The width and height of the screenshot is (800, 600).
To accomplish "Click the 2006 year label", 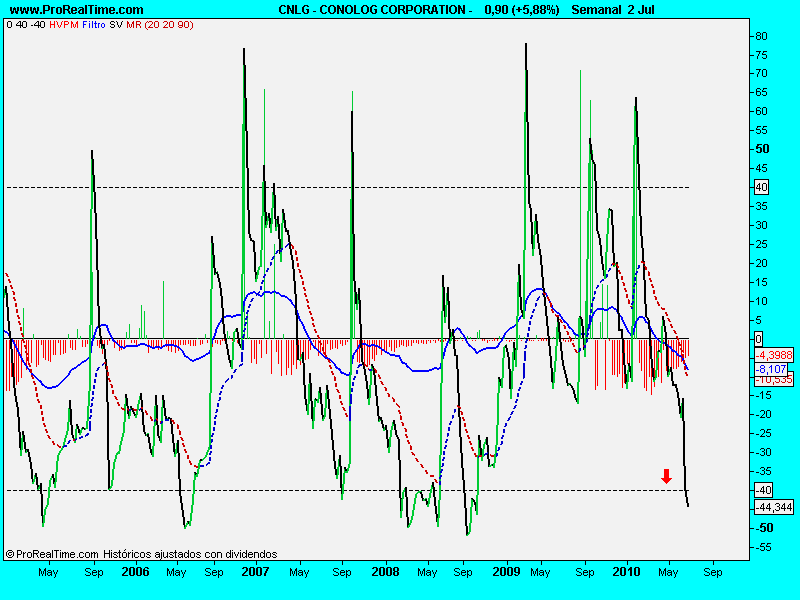I will [x=135, y=571].
